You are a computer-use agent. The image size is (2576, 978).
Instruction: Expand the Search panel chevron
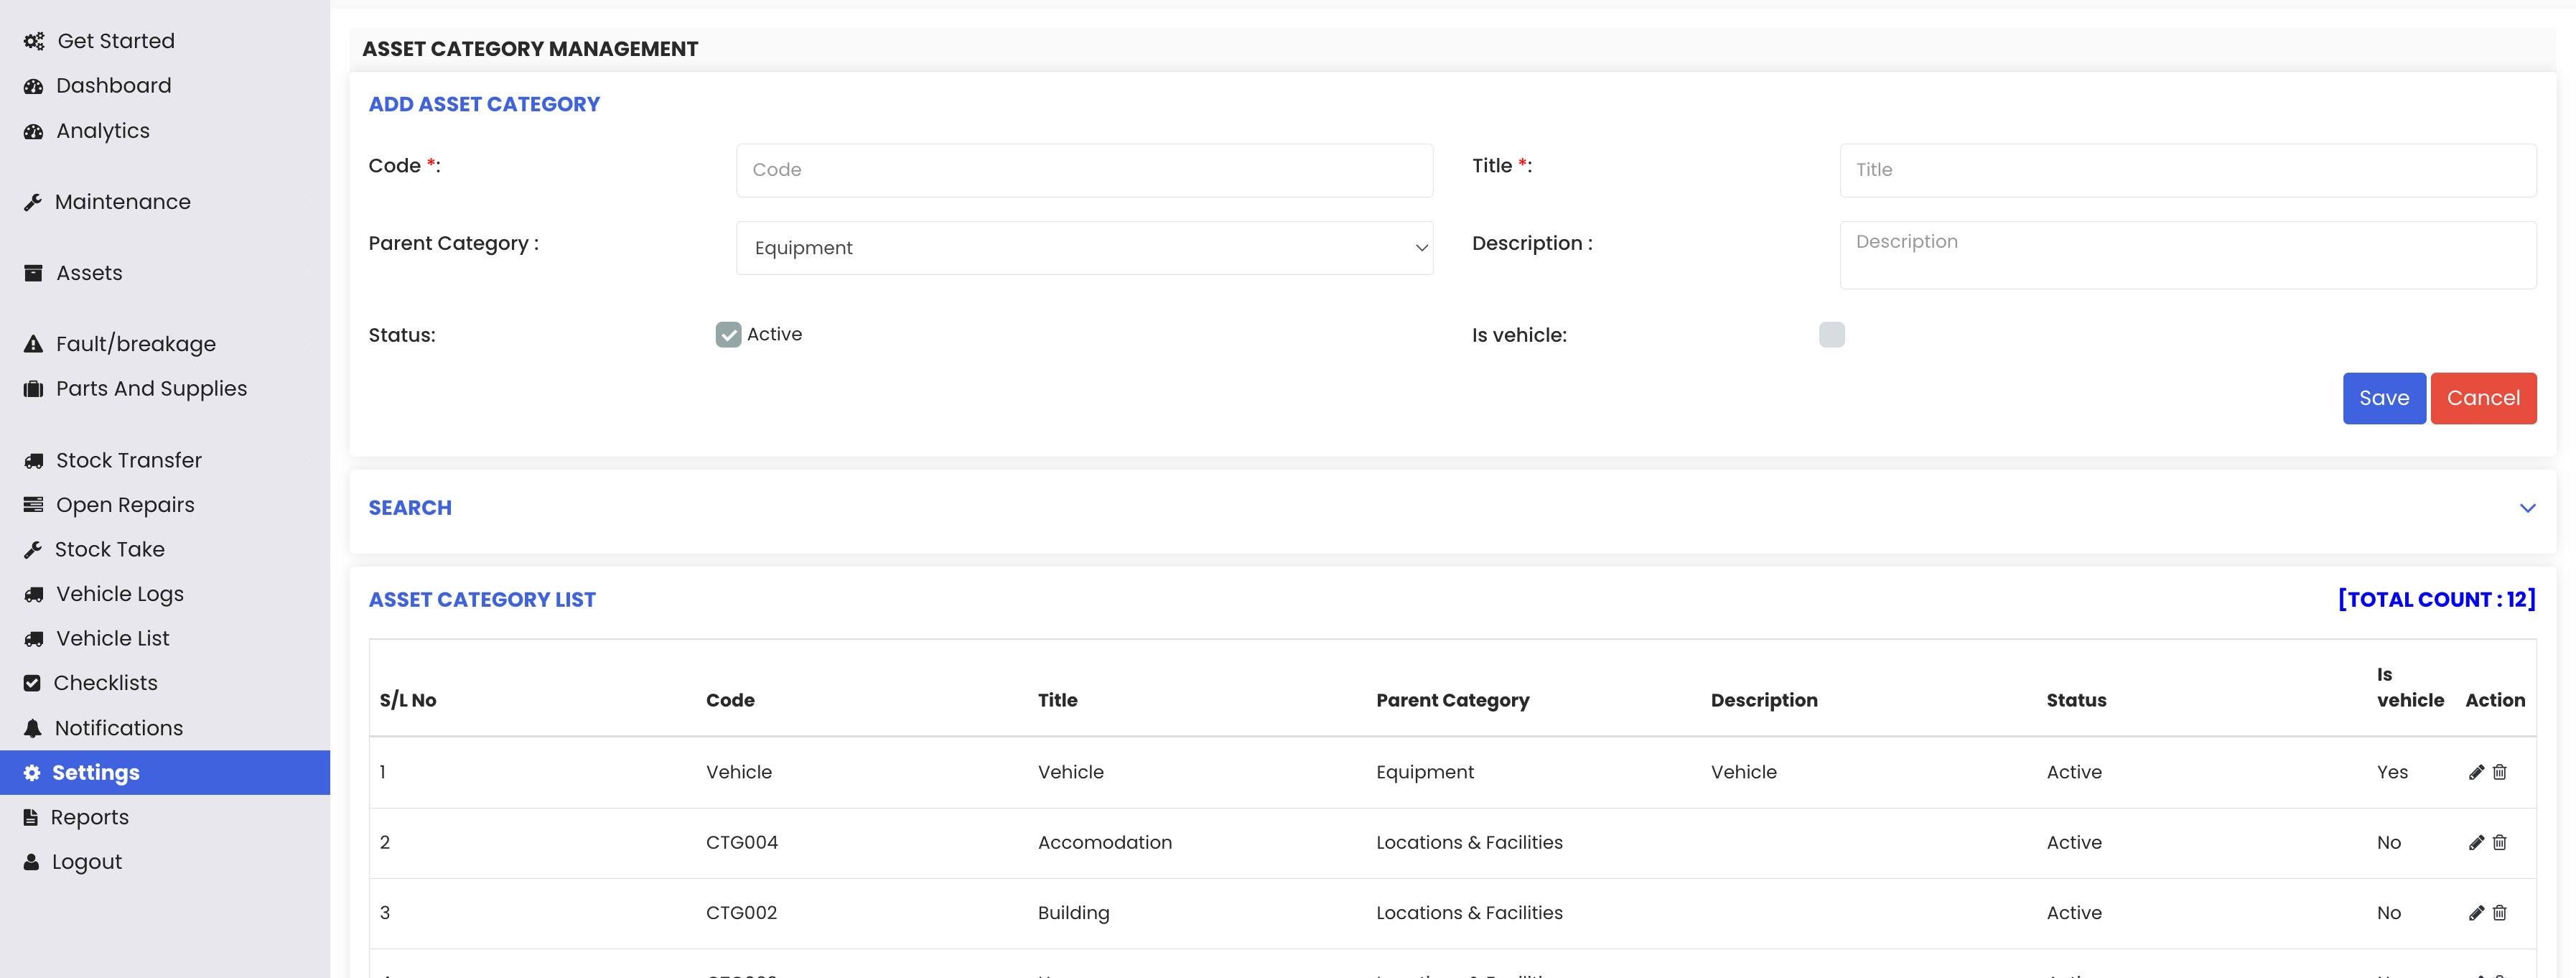click(2527, 508)
